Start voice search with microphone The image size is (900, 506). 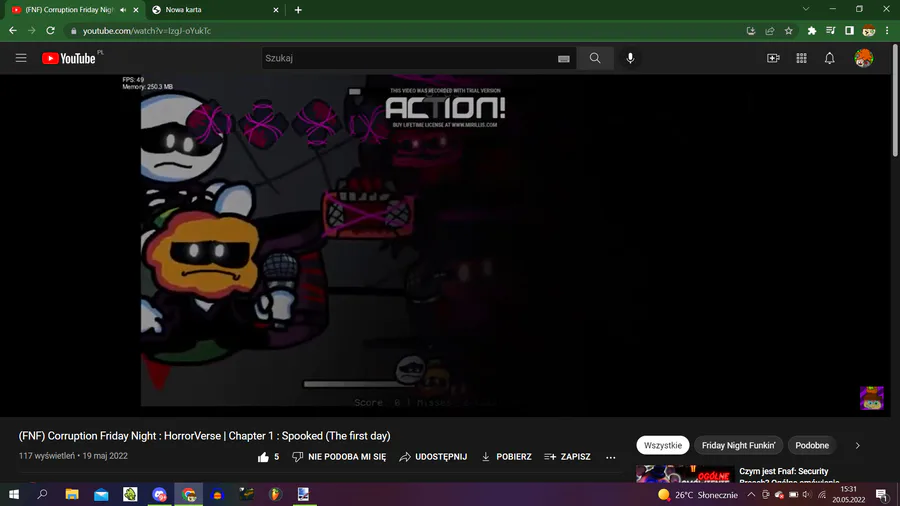630,58
